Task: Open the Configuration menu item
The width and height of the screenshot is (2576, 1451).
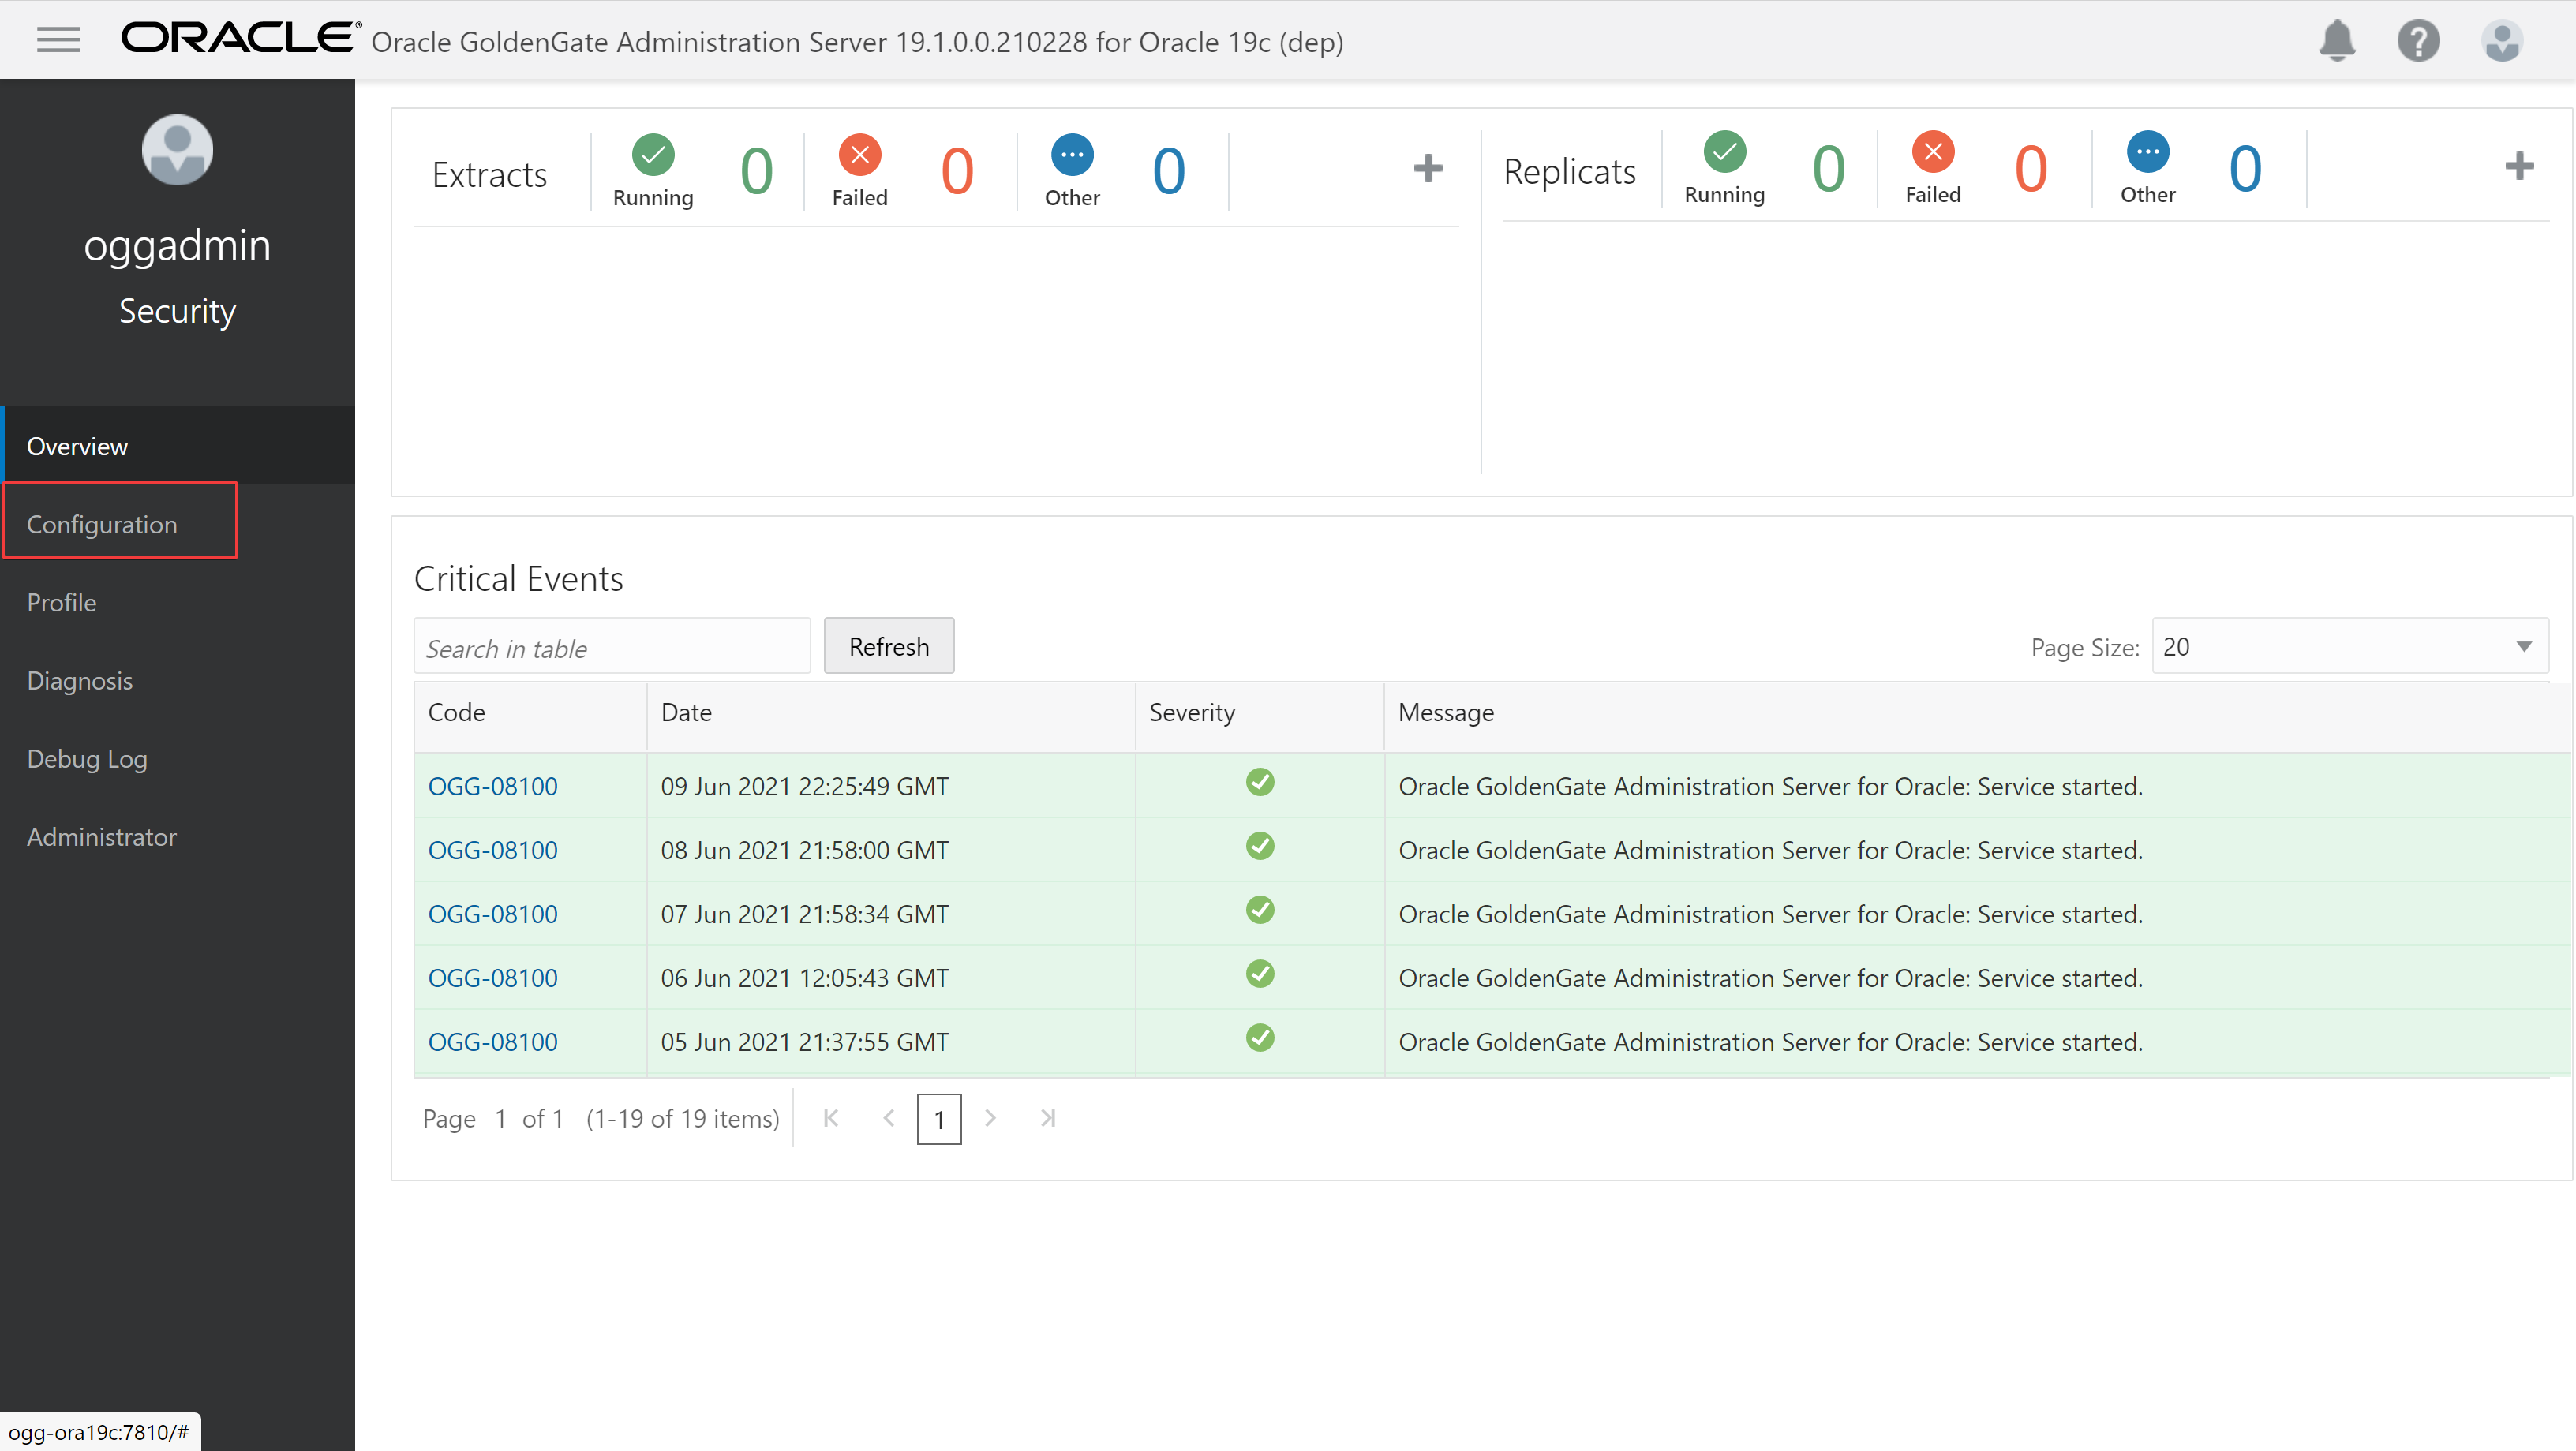Action: click(102, 524)
